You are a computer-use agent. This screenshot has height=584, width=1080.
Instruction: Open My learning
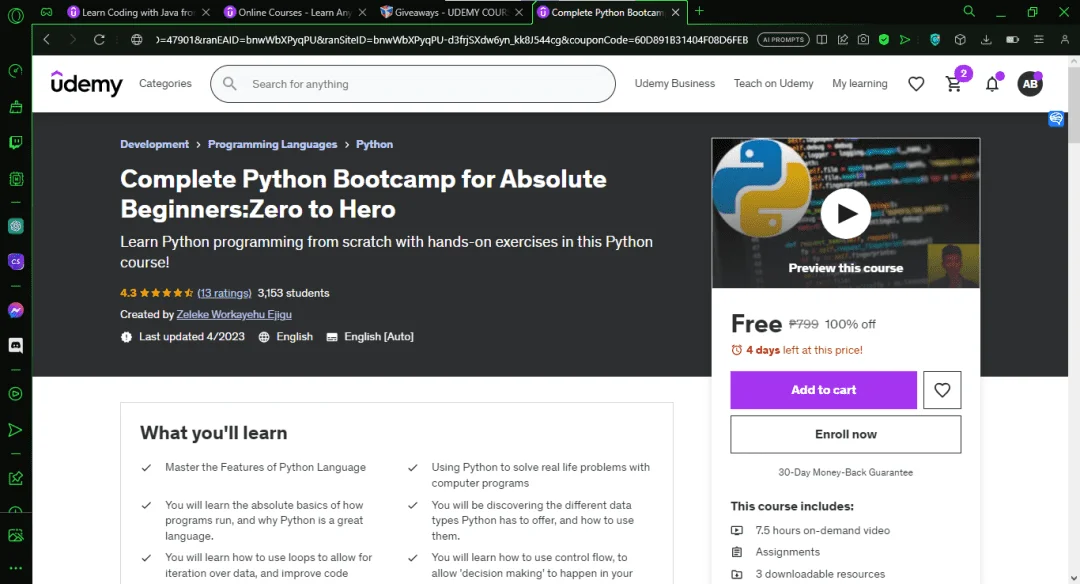(860, 83)
